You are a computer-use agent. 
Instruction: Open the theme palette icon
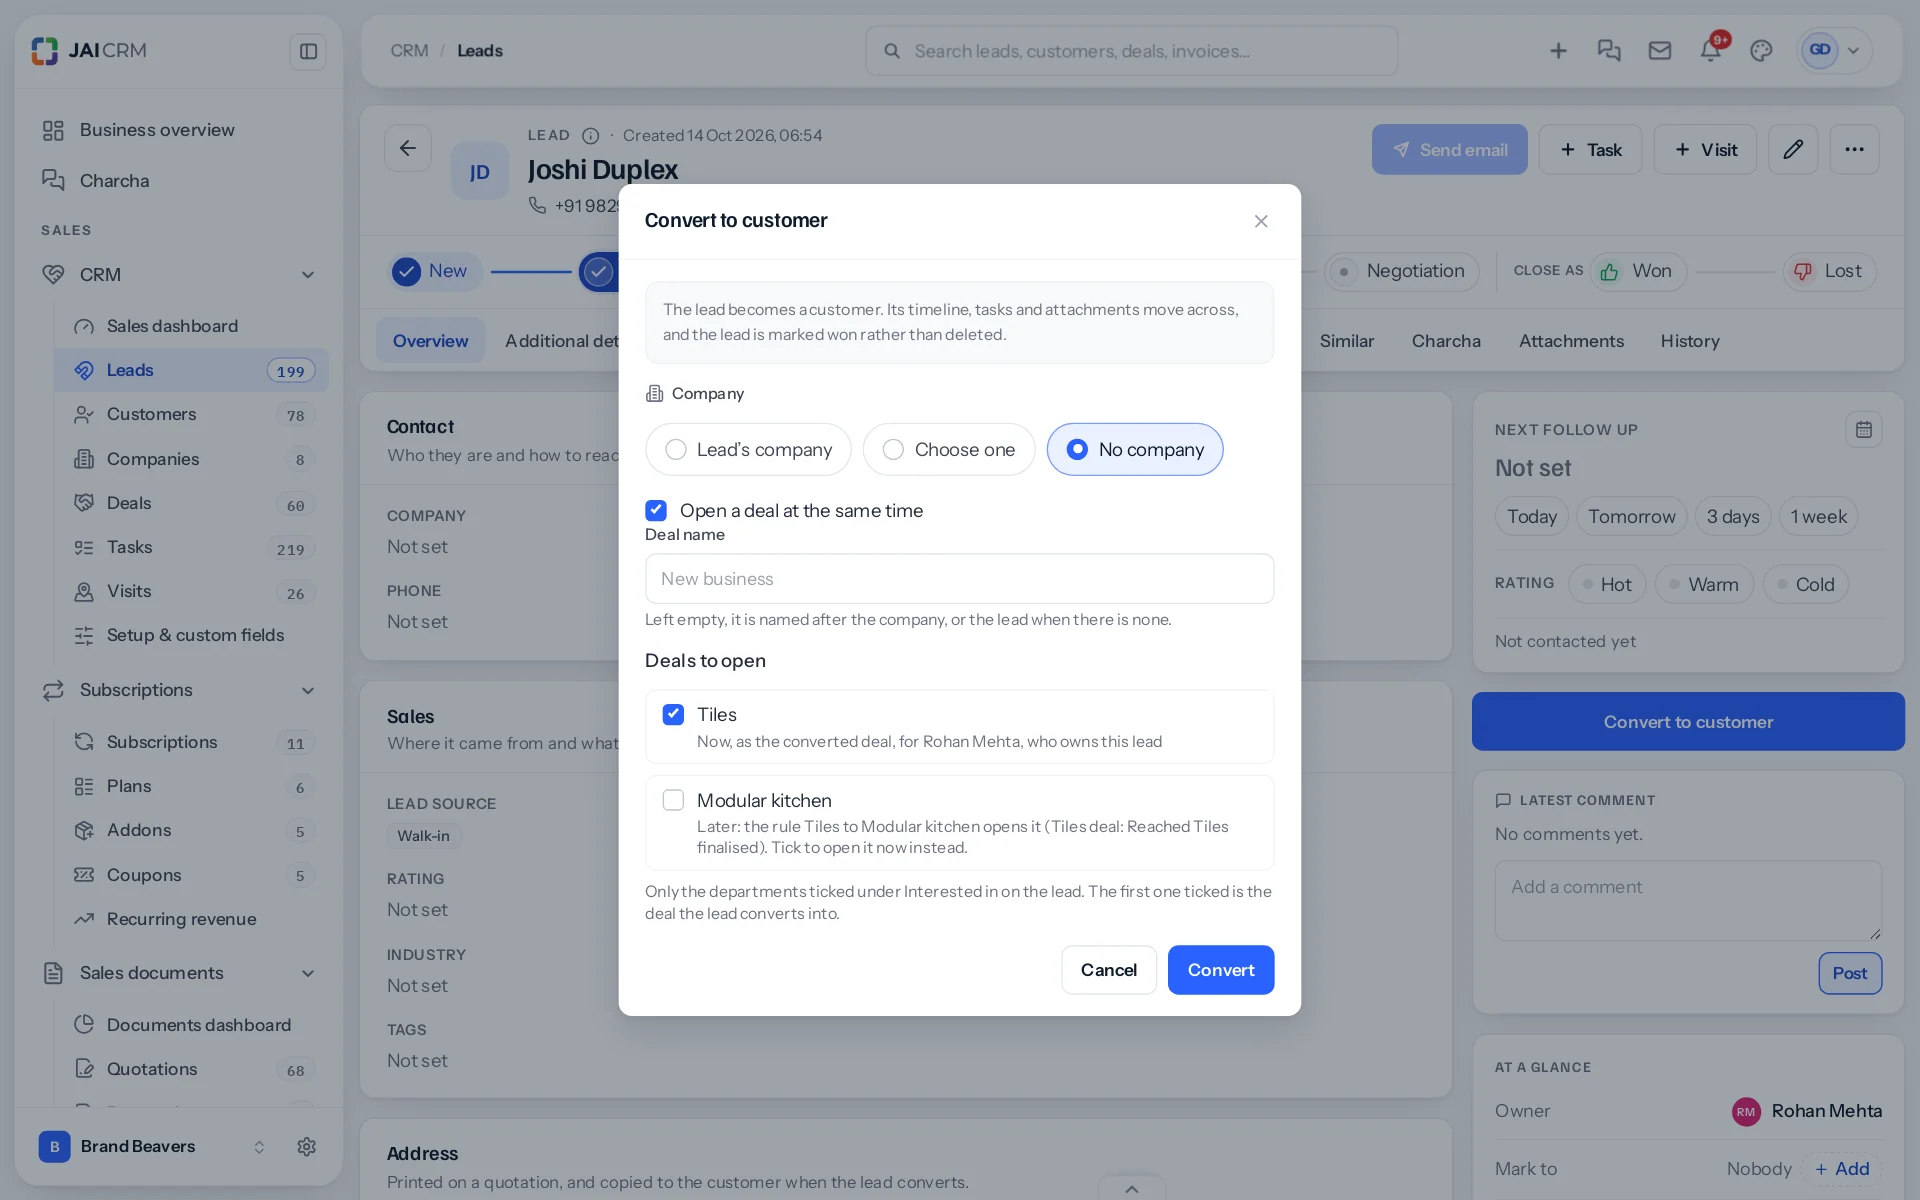(x=1762, y=51)
